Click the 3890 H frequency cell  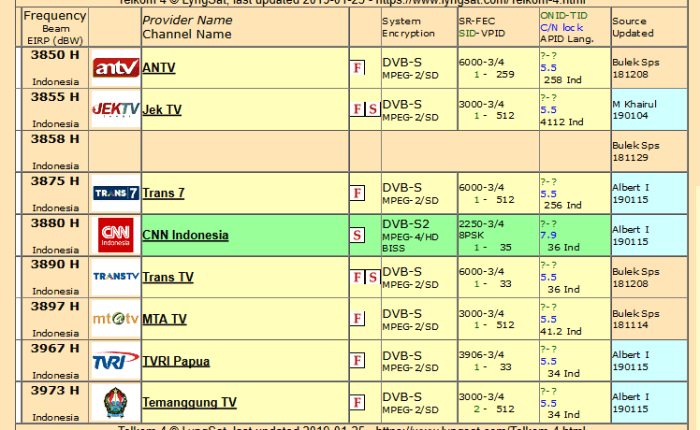coord(55,277)
